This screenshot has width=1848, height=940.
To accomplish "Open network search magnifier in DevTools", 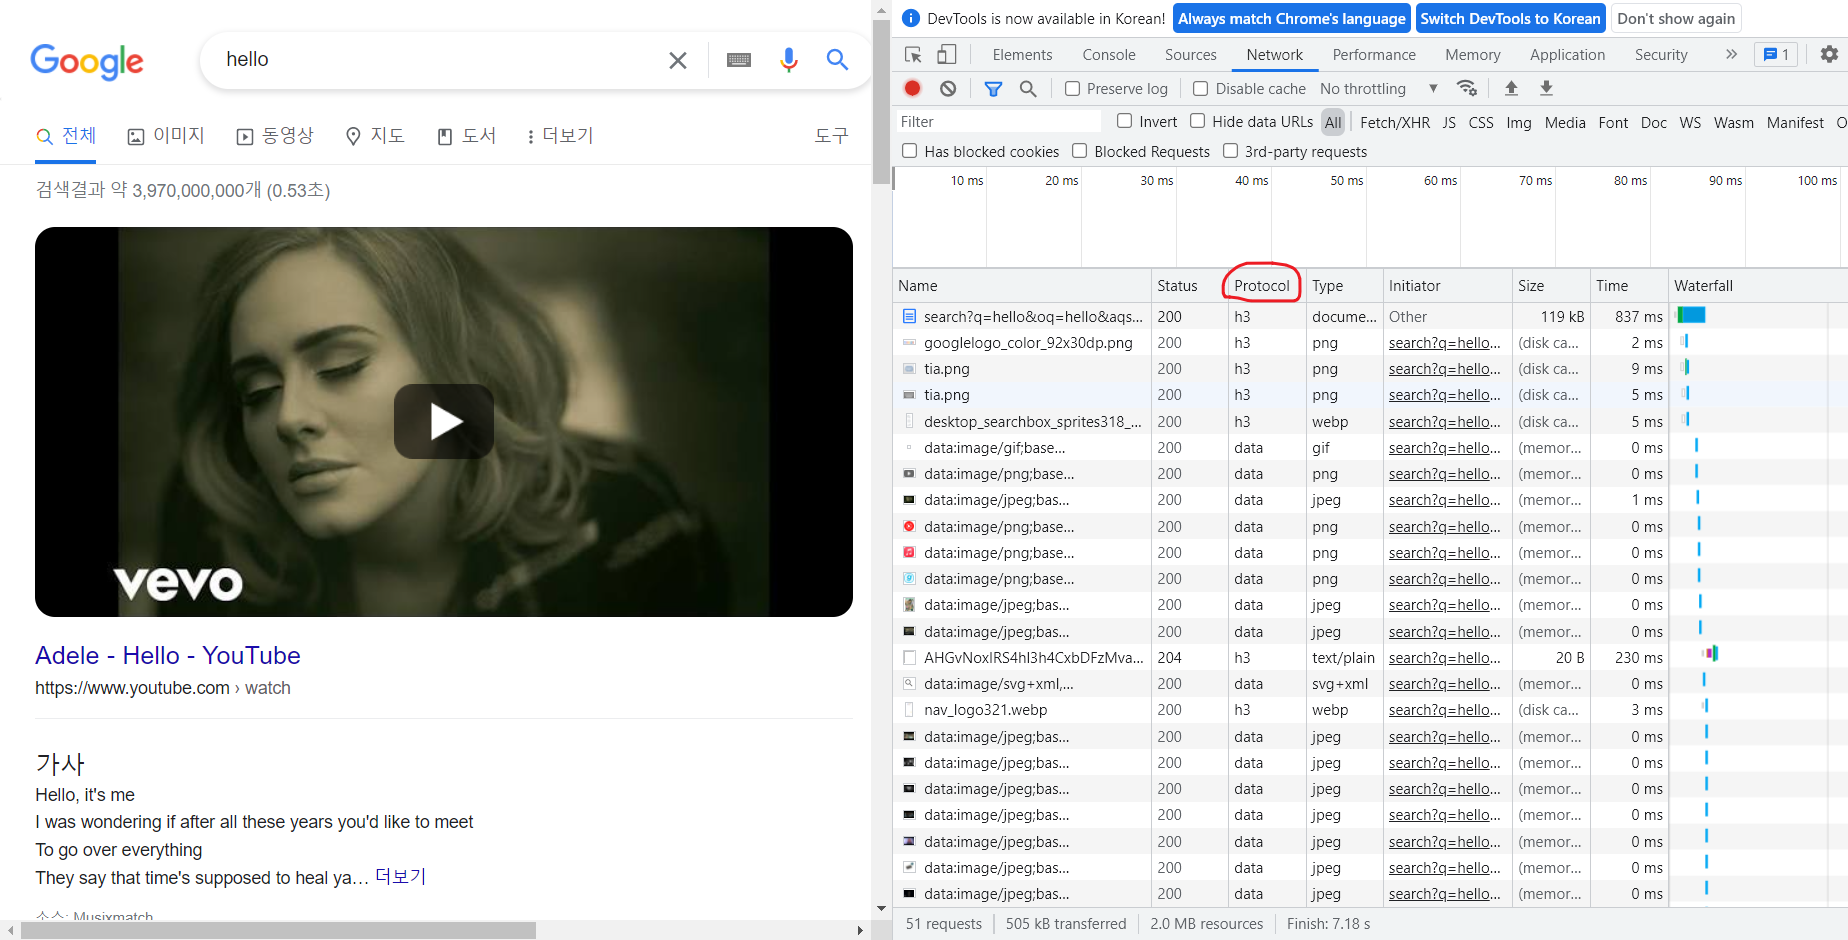I will coord(1028,89).
